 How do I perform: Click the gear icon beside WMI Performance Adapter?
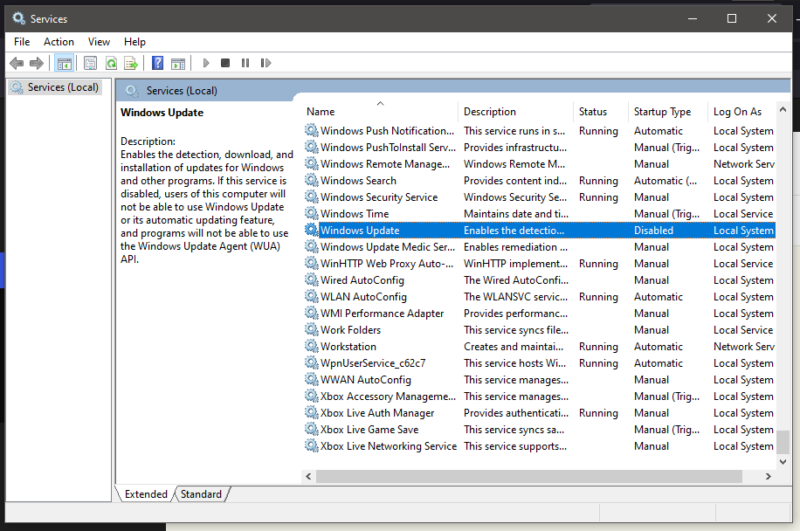click(x=311, y=313)
